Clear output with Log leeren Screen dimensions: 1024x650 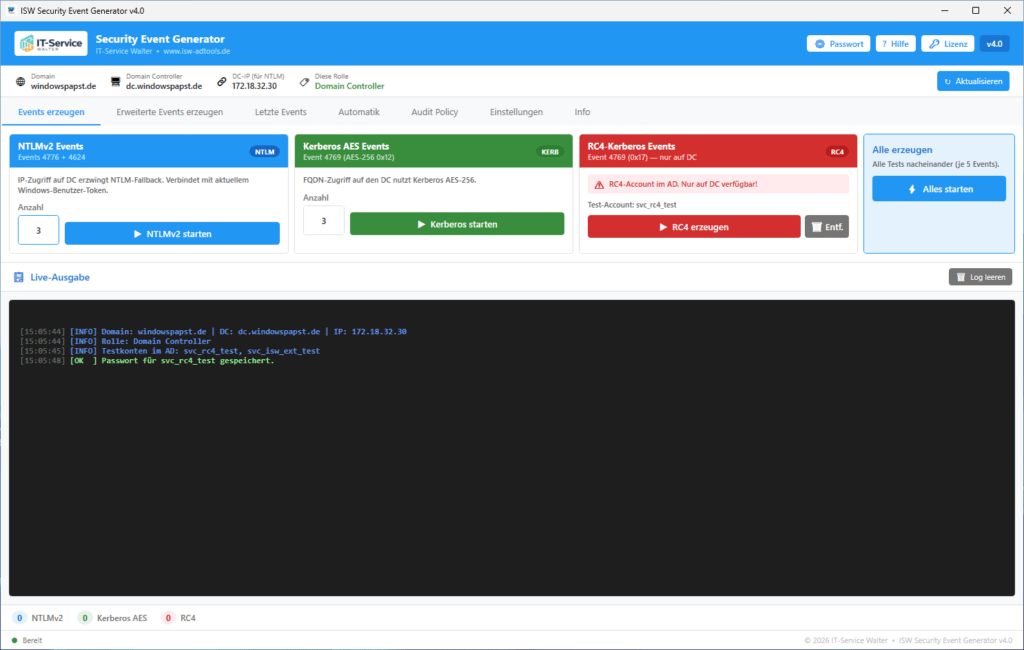[x=980, y=277]
